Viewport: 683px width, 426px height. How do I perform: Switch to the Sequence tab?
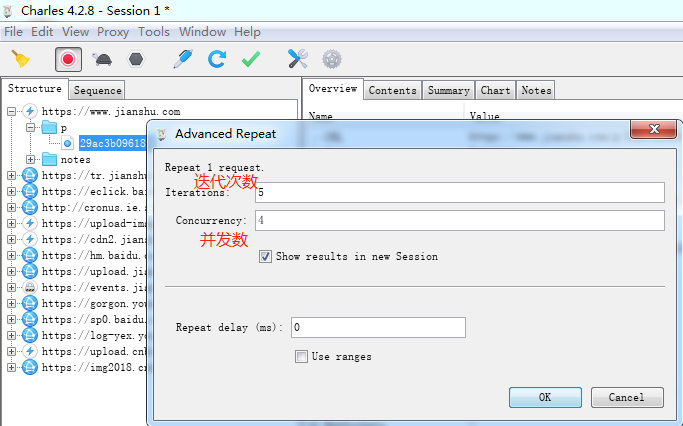tap(97, 90)
